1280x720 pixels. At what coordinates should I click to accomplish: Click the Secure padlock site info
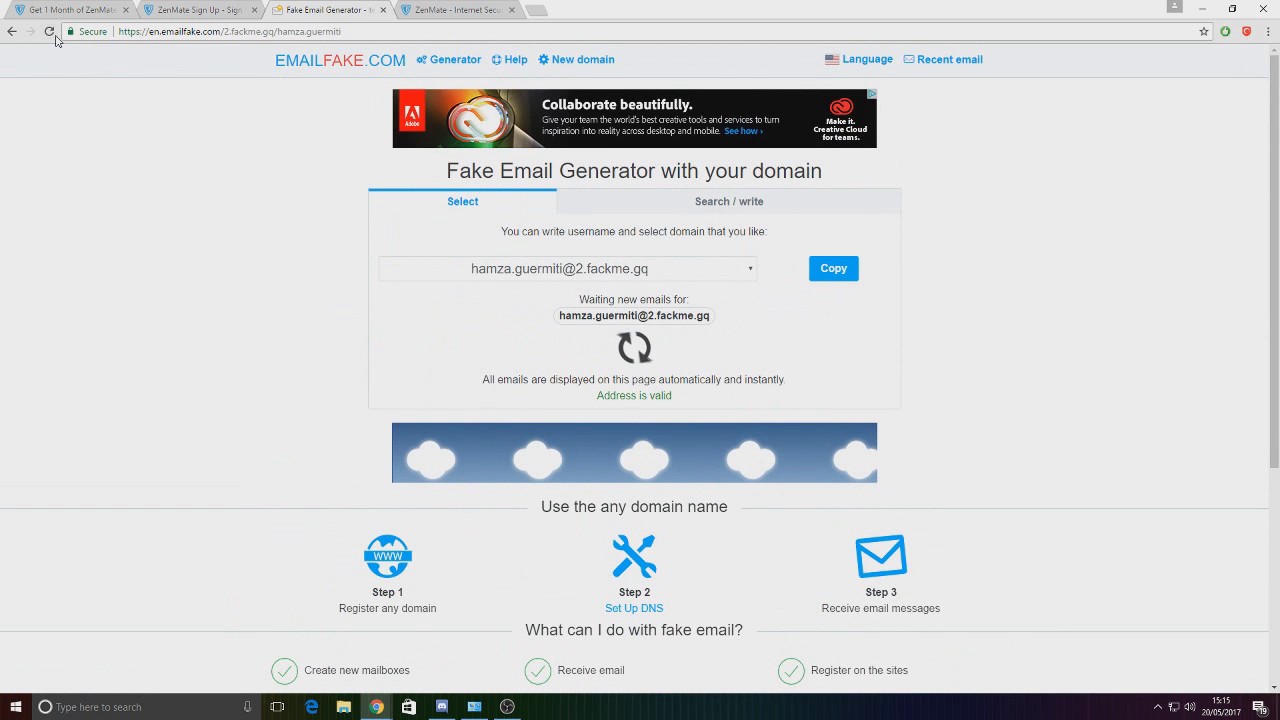tap(86, 32)
